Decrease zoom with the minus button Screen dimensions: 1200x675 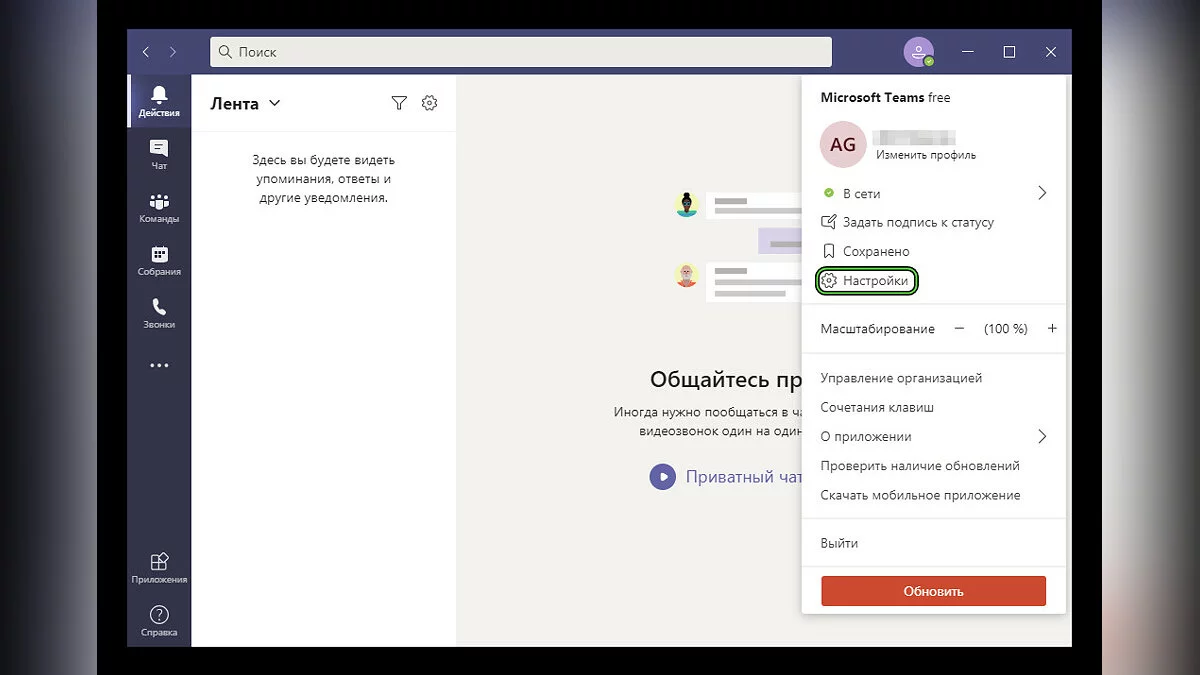[959, 328]
